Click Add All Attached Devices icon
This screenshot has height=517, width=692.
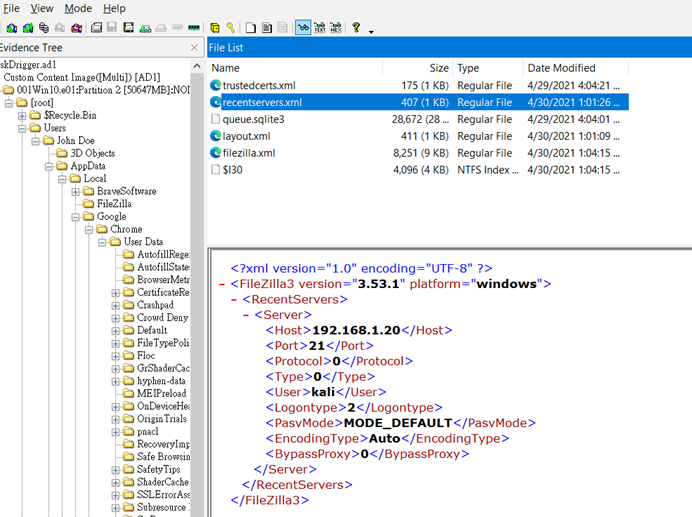click(x=28, y=28)
